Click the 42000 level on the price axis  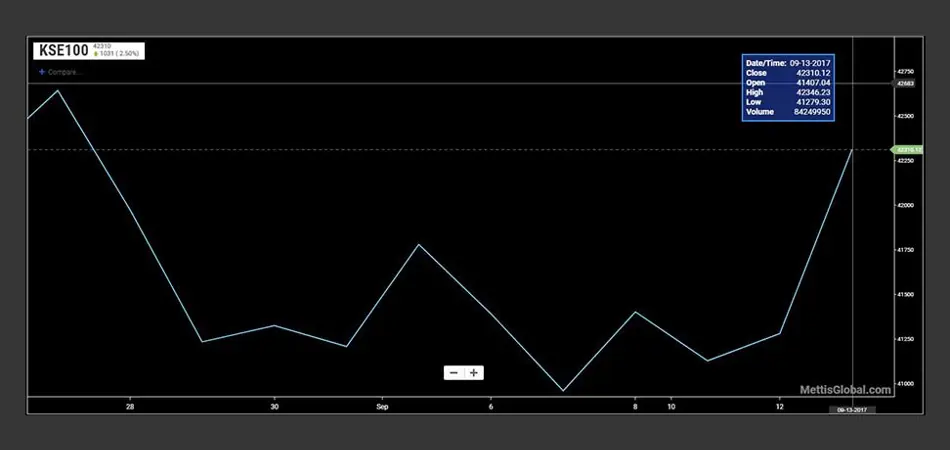(x=908, y=205)
